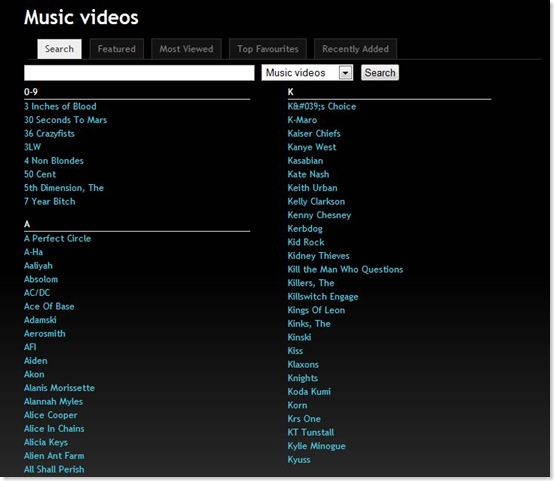
Task: Open the Absolom link
Action: point(41,279)
